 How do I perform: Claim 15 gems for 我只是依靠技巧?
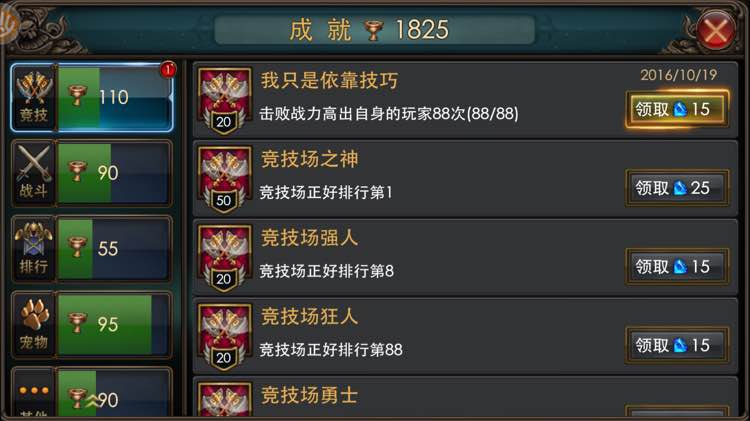coord(677,109)
